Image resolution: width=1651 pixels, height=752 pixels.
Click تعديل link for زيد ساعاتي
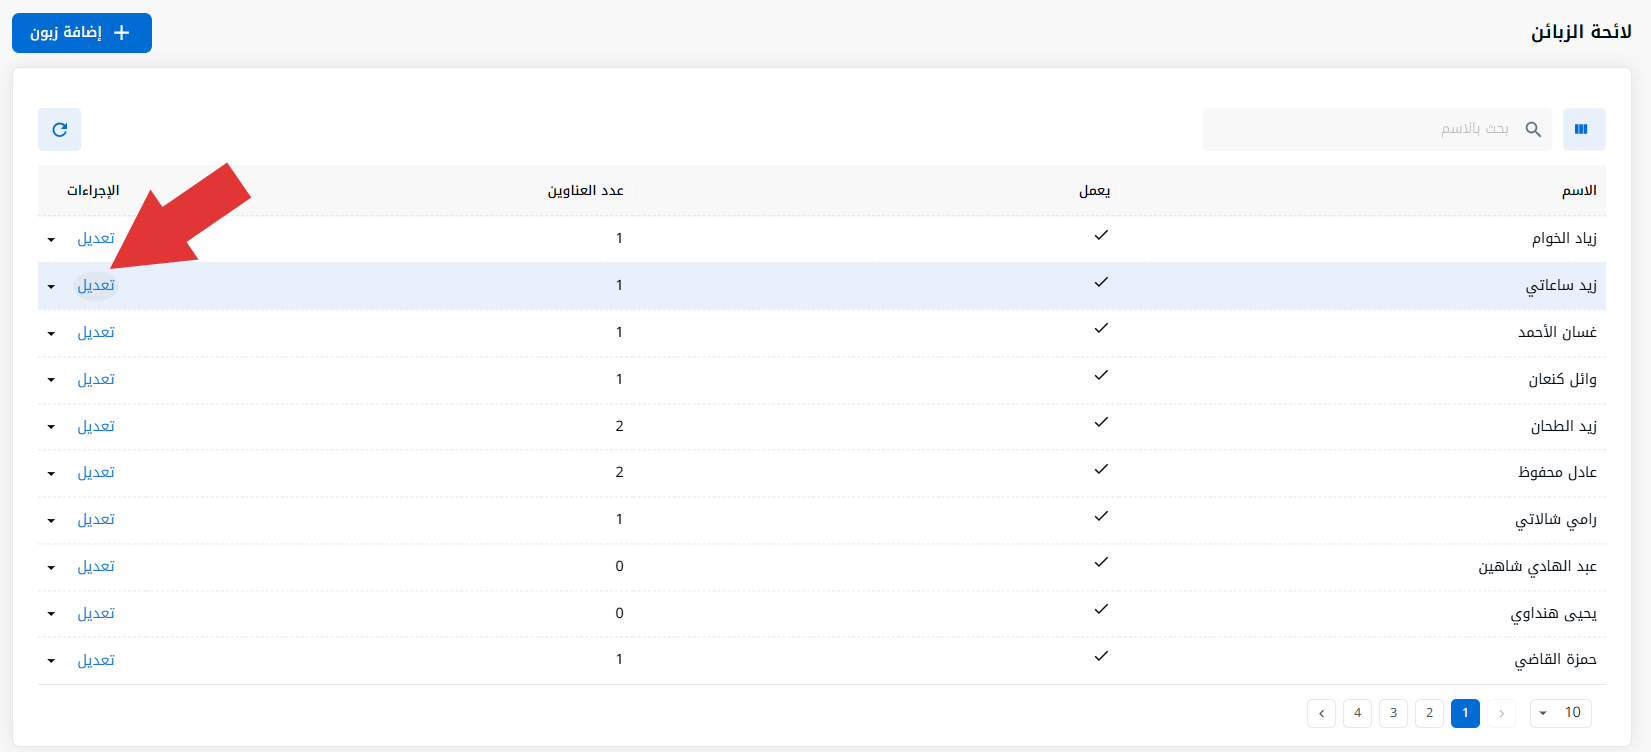click(x=96, y=285)
